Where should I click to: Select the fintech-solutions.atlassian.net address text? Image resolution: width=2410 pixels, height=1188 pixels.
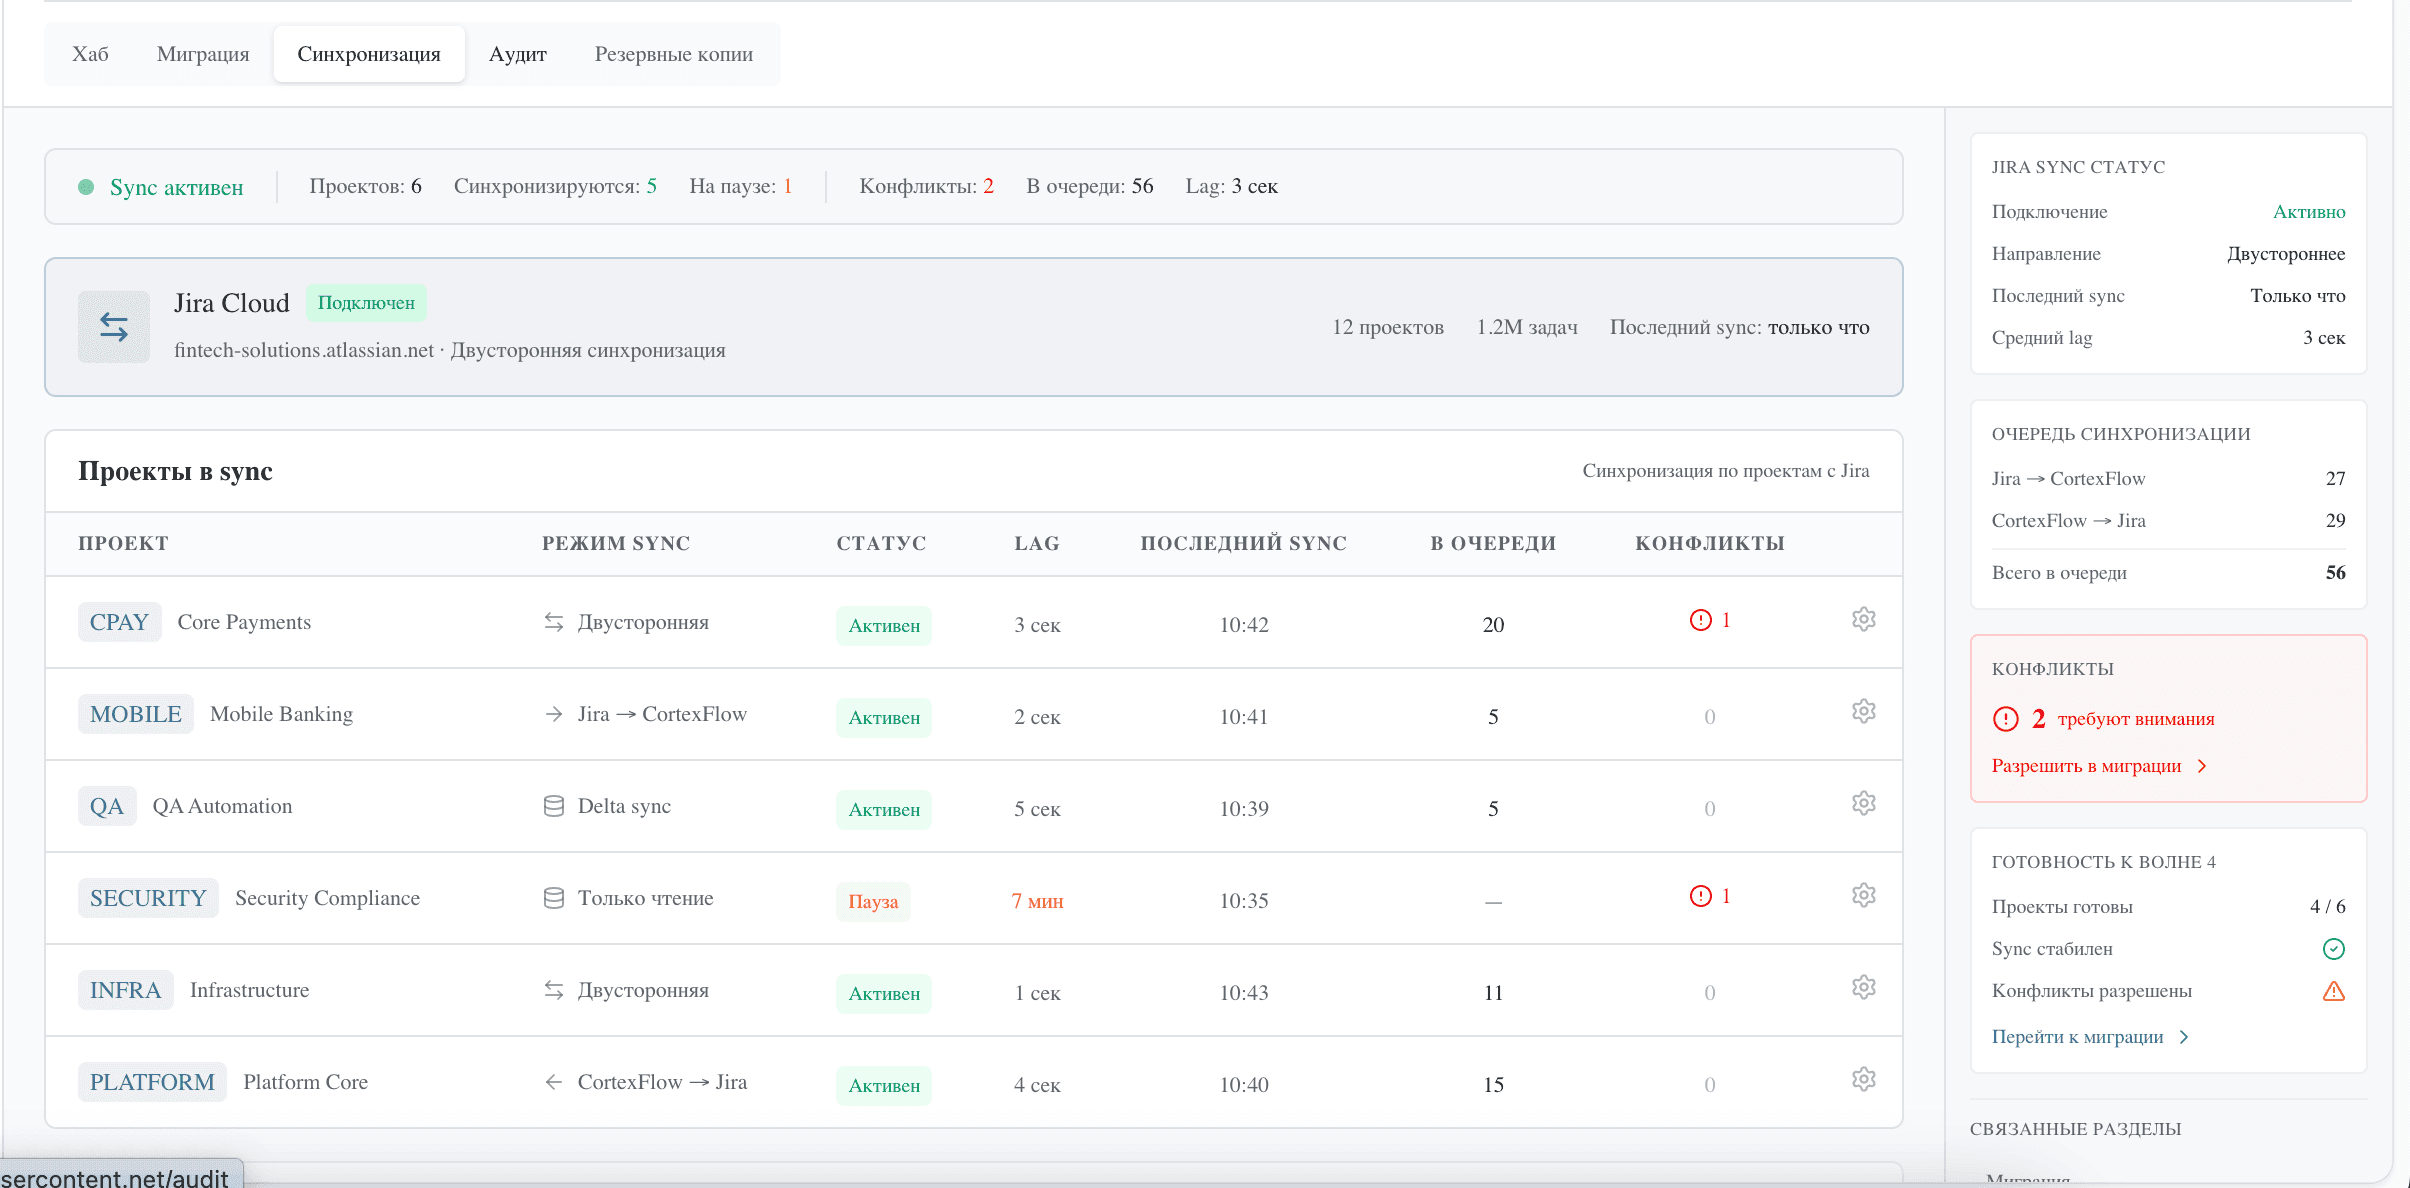[302, 350]
